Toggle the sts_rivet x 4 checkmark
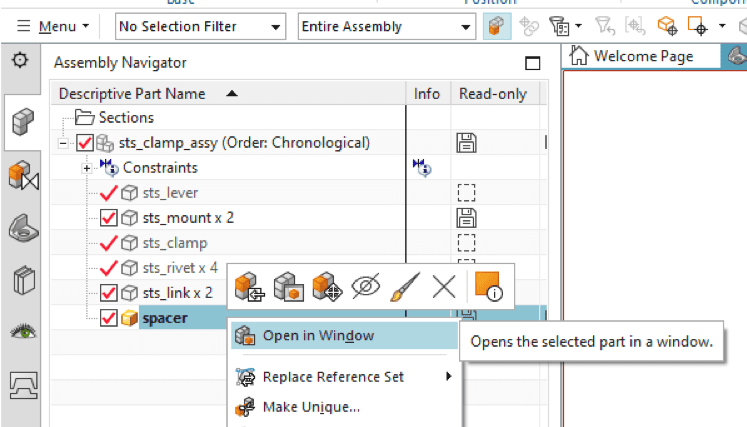747x427 pixels. click(109, 268)
